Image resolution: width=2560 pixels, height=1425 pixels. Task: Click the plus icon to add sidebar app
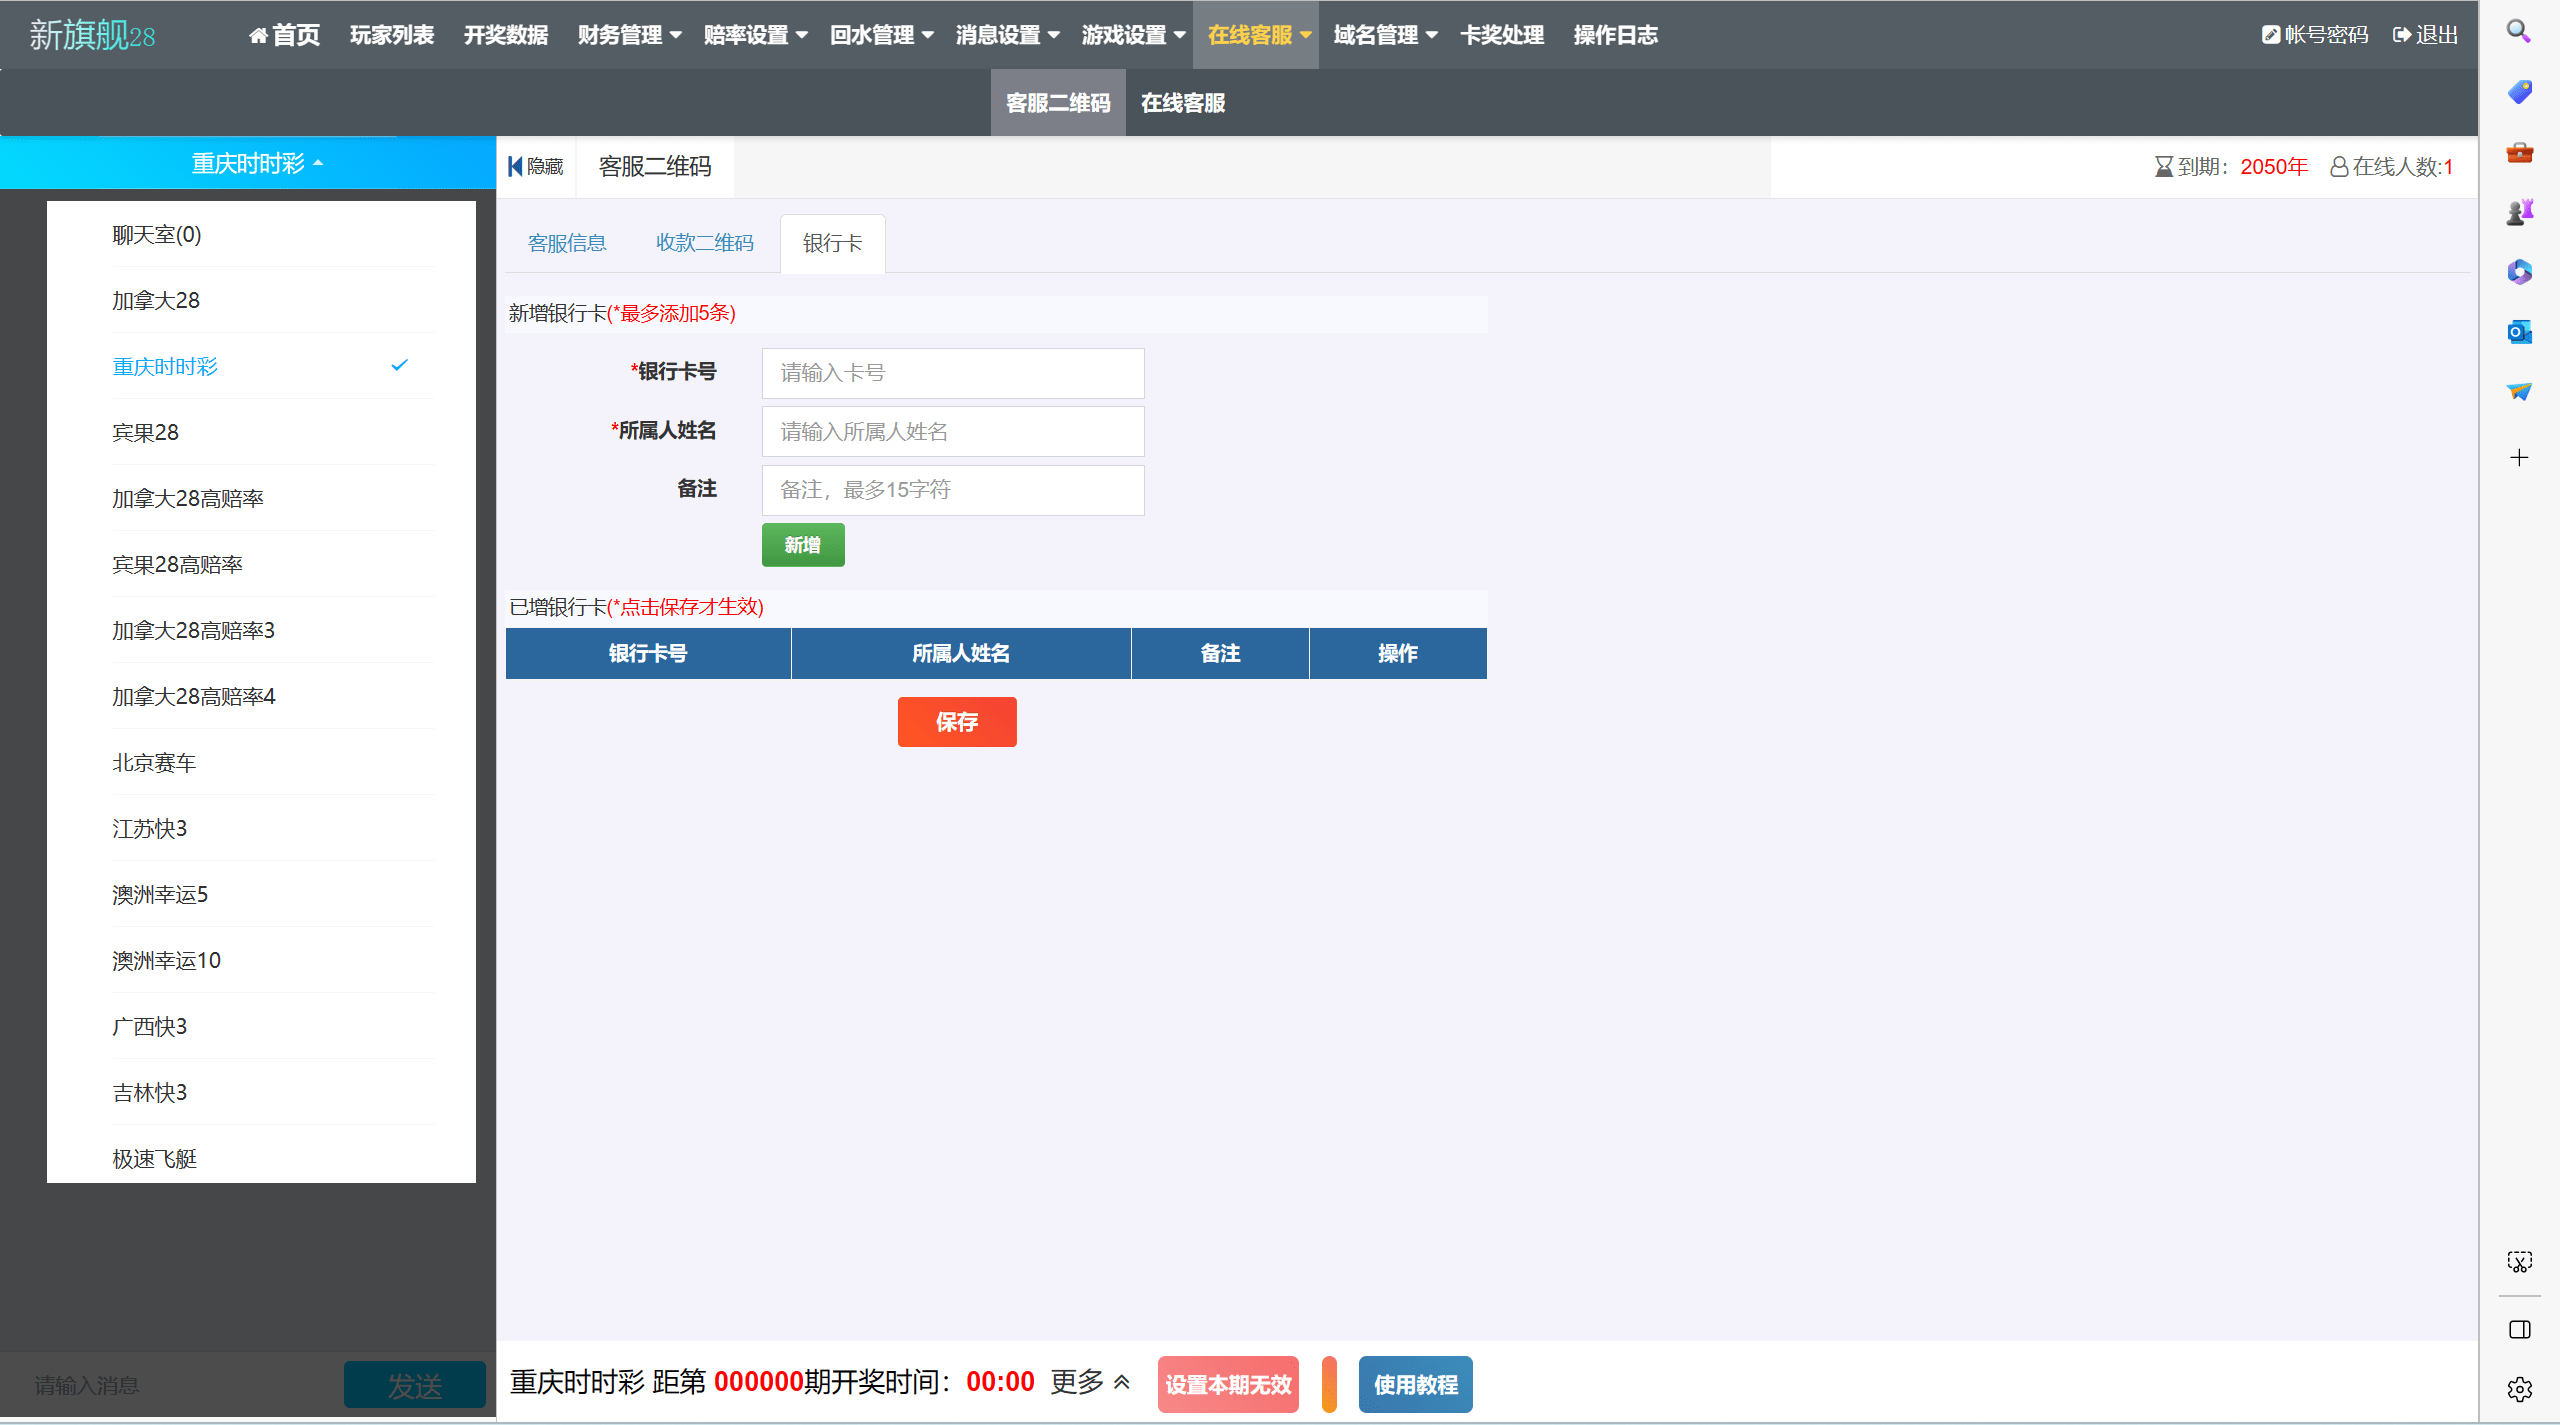point(2519,458)
